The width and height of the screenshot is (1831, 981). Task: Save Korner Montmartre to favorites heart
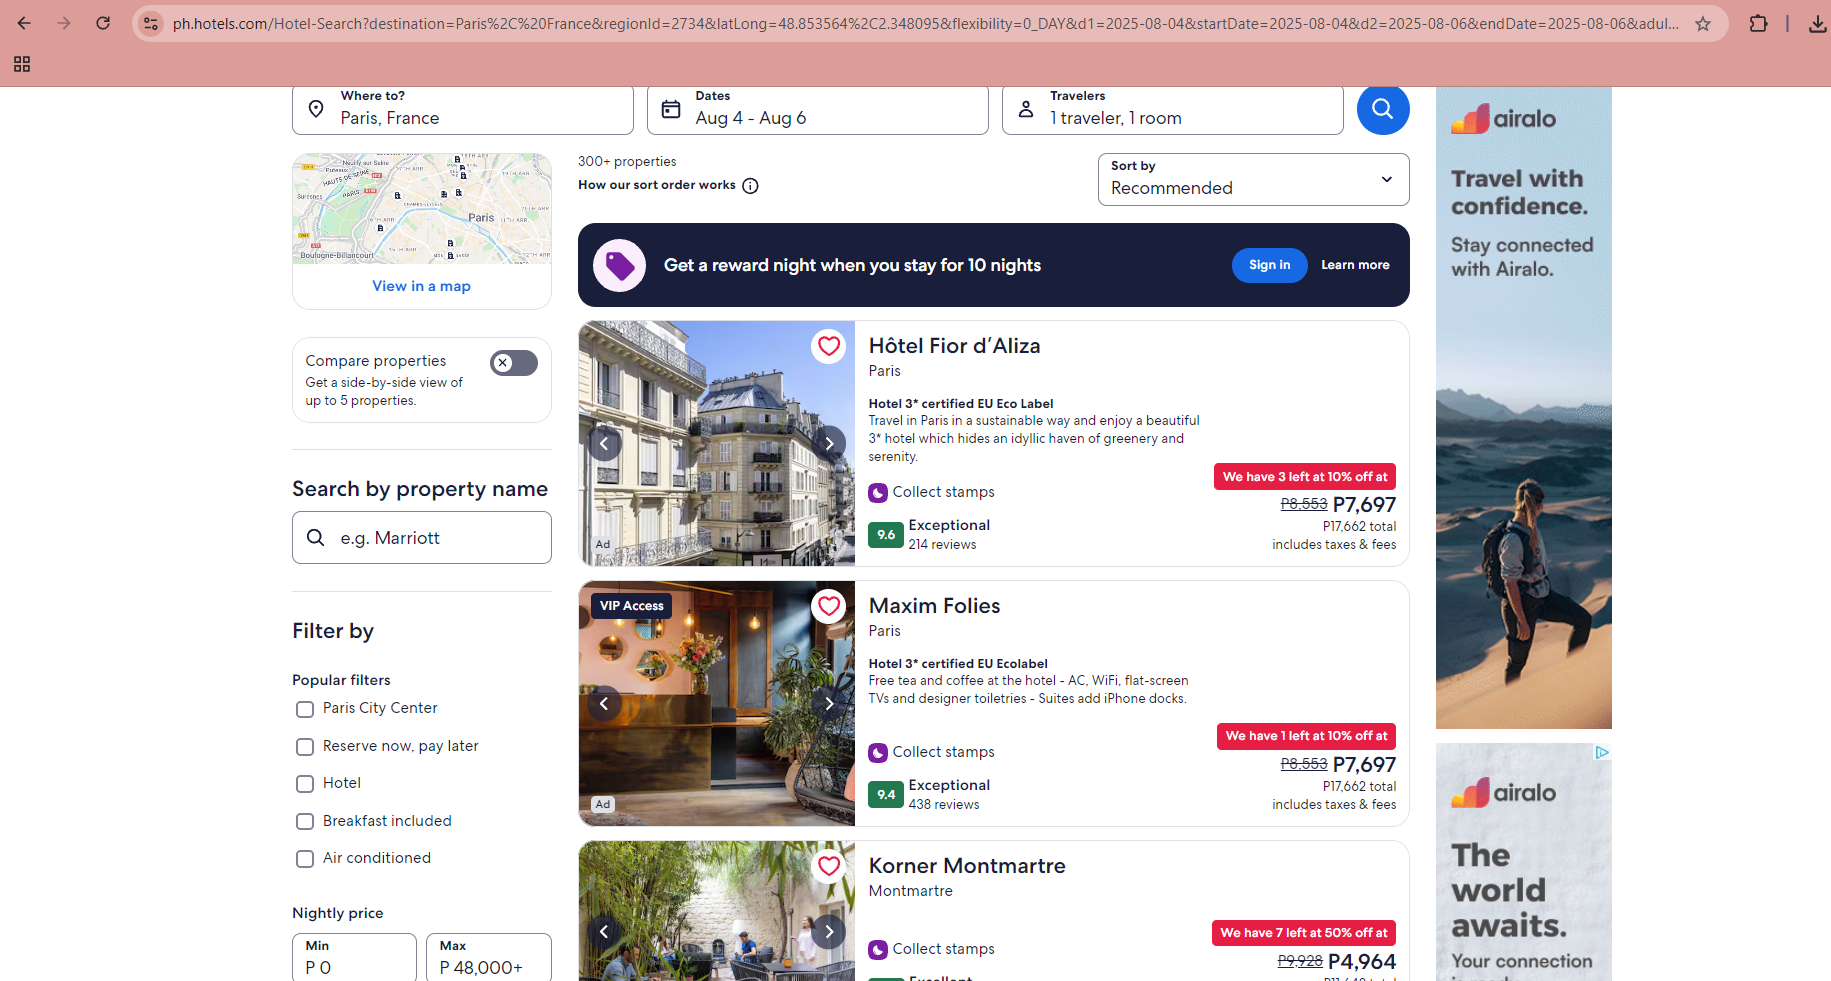pos(829,866)
